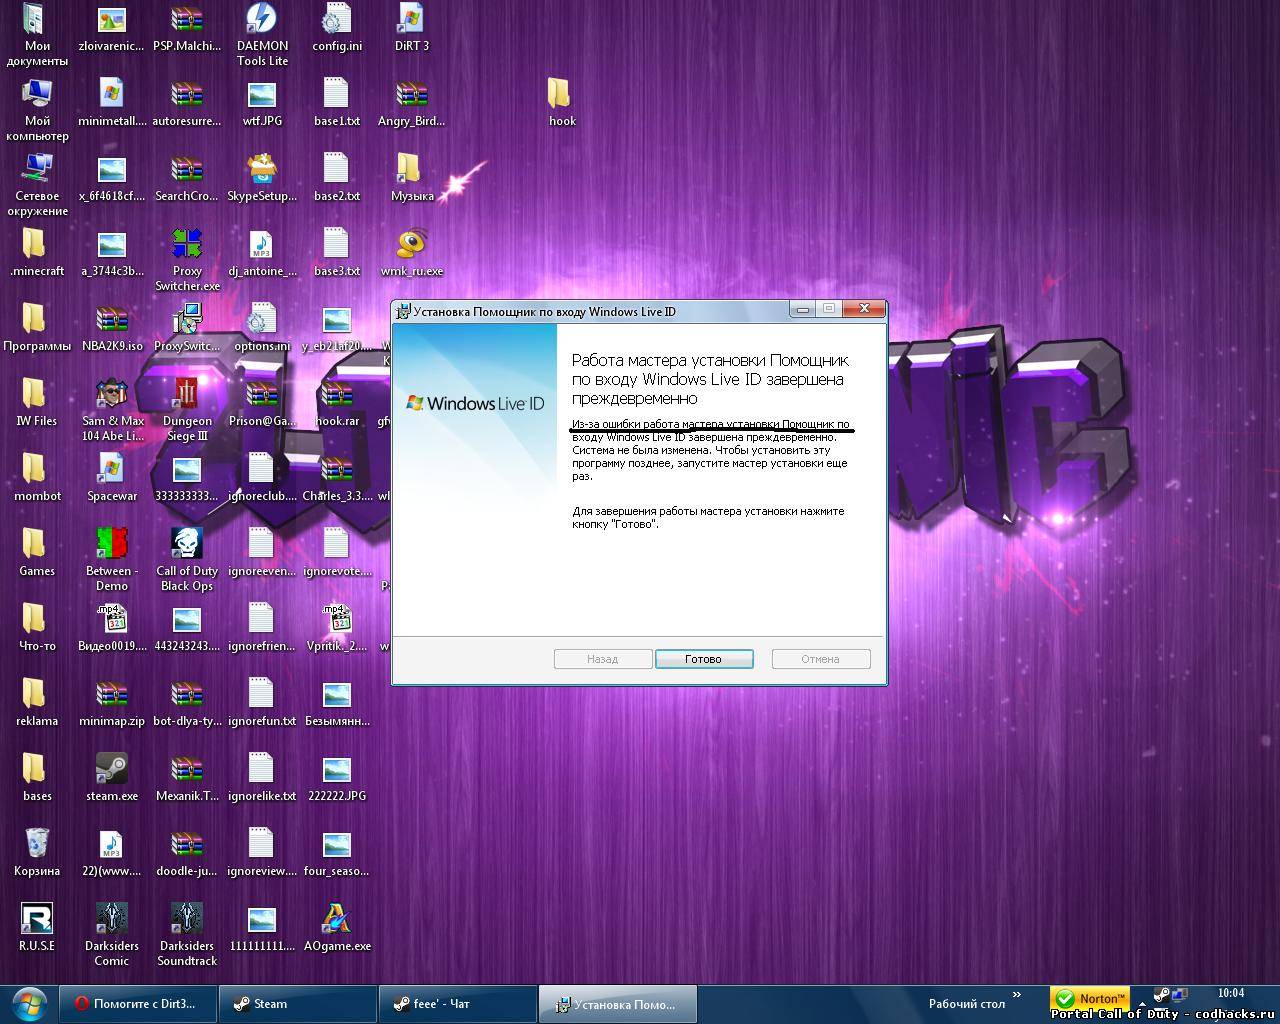This screenshot has width=1280, height=1024.
Task: Click the system clock showing 10:04
Action: [x=1231, y=993]
